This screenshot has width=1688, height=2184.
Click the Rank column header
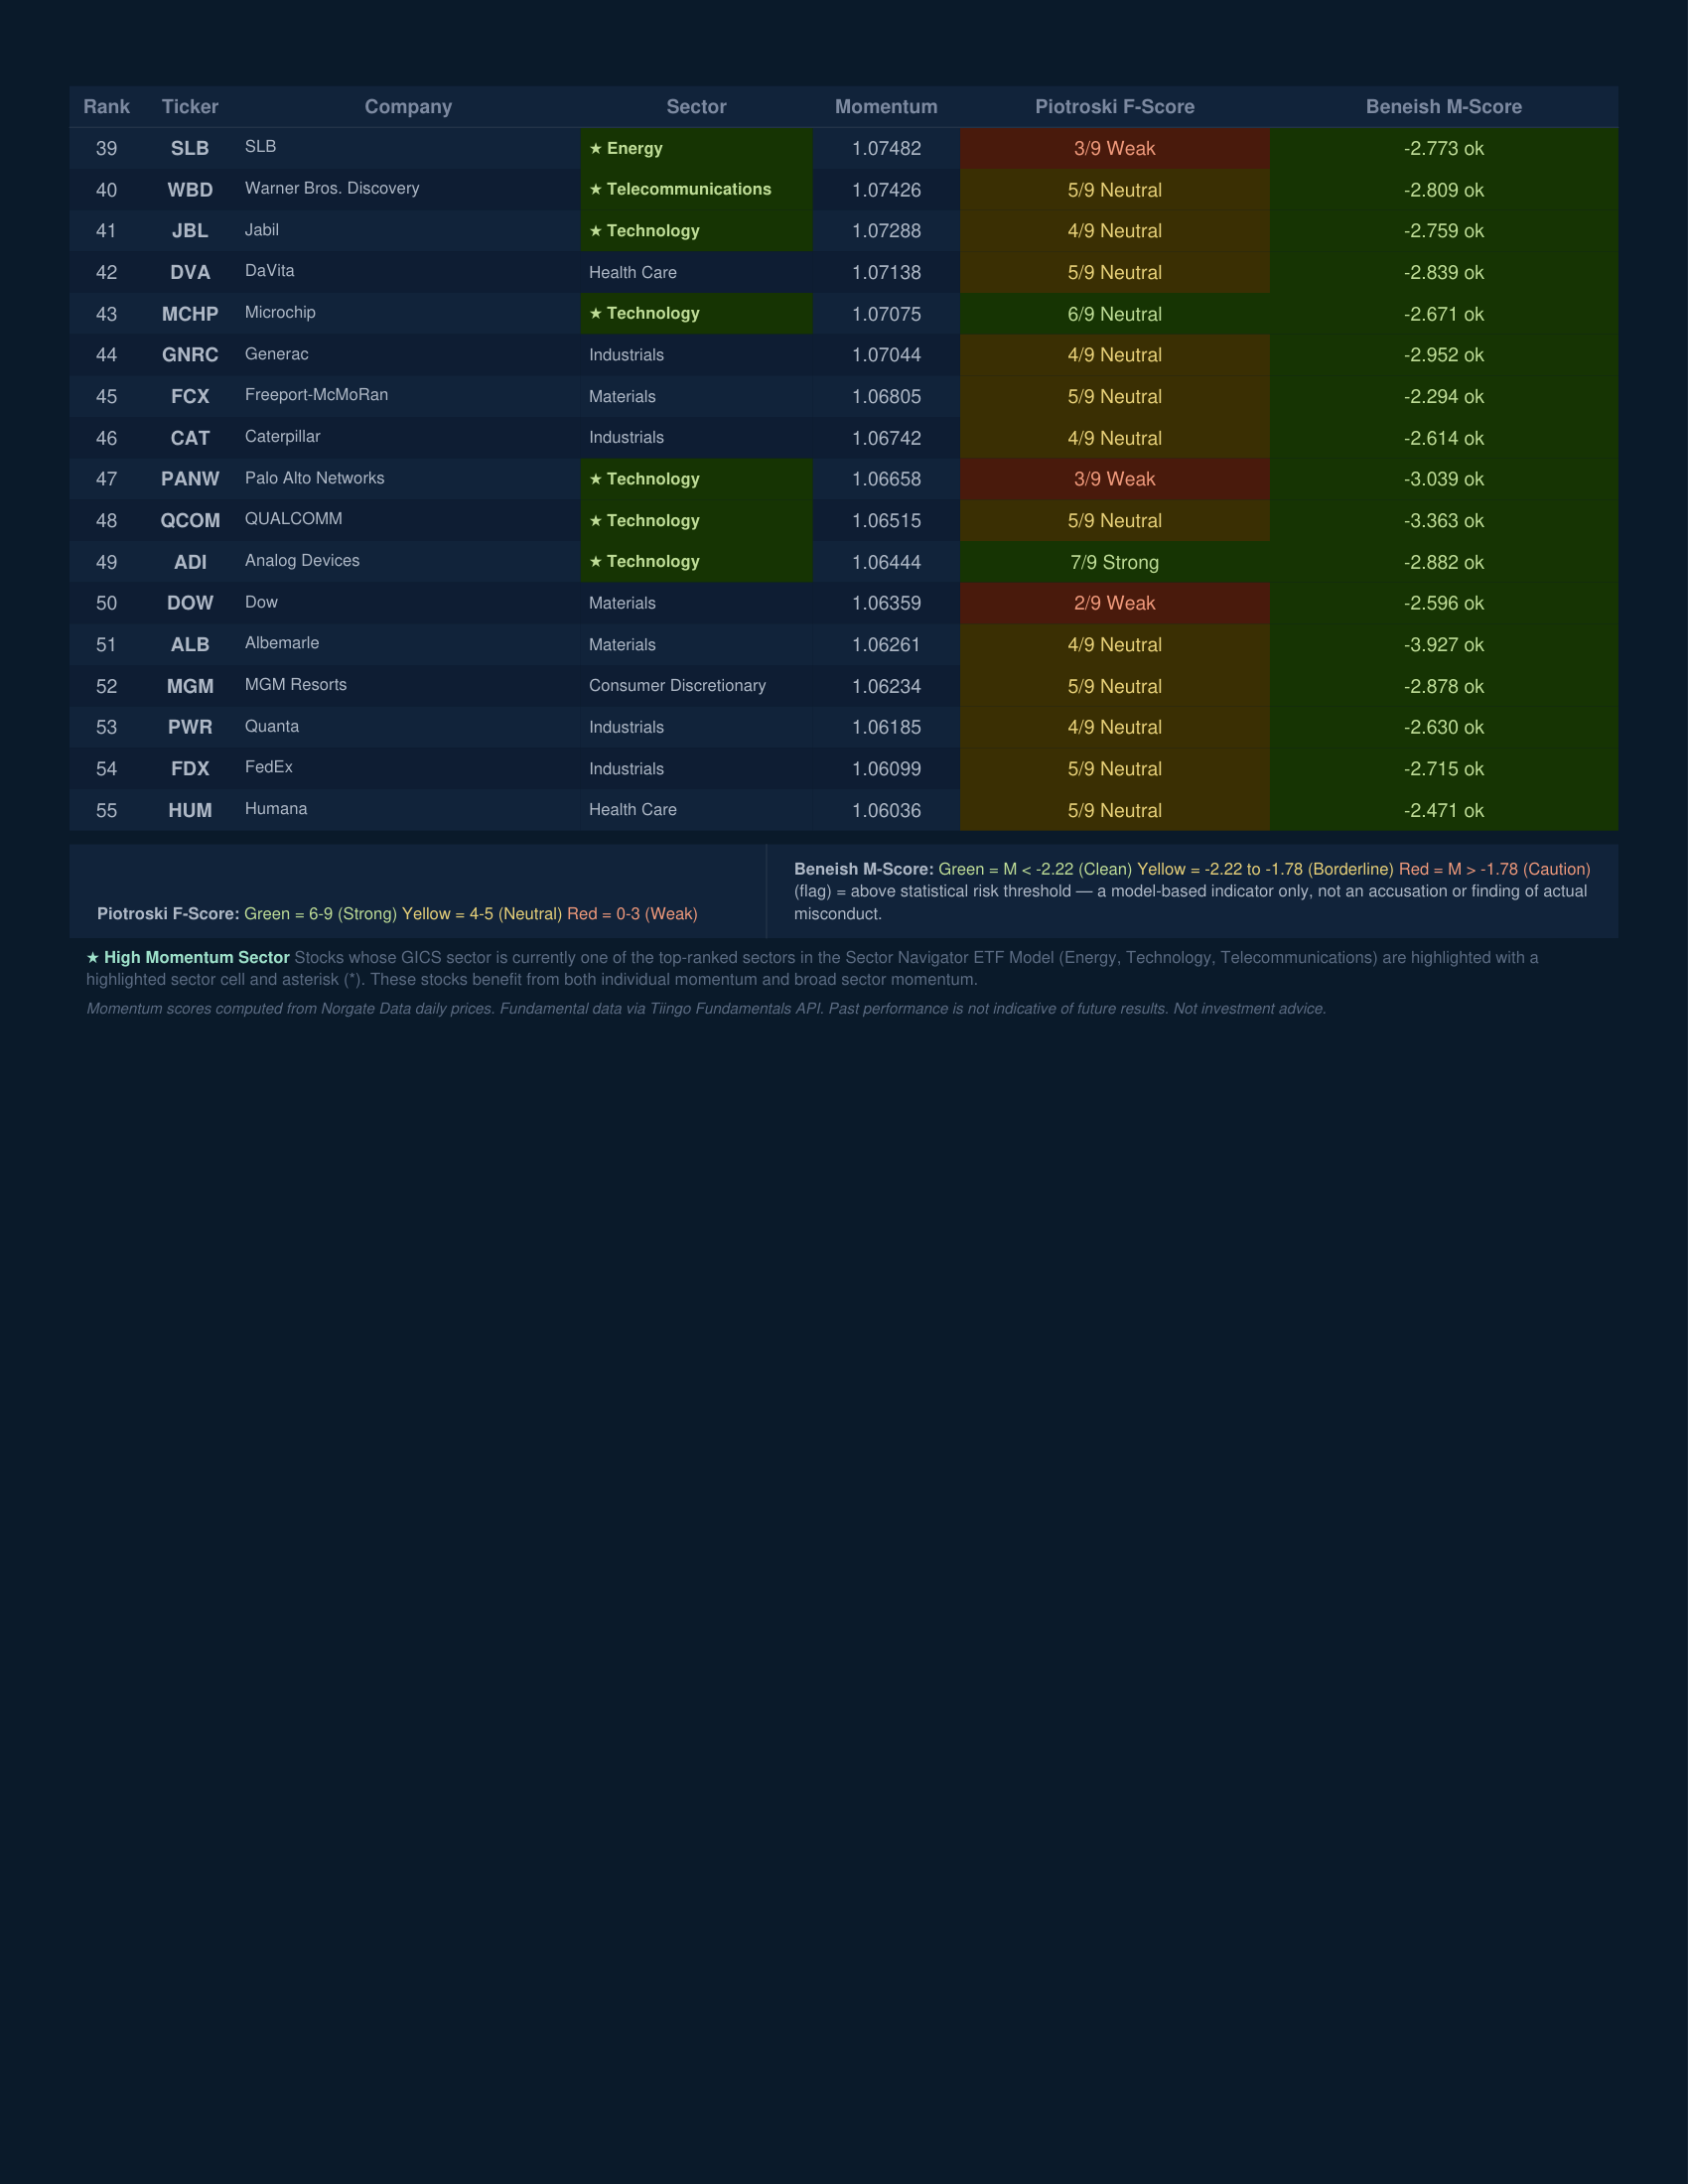[106, 106]
